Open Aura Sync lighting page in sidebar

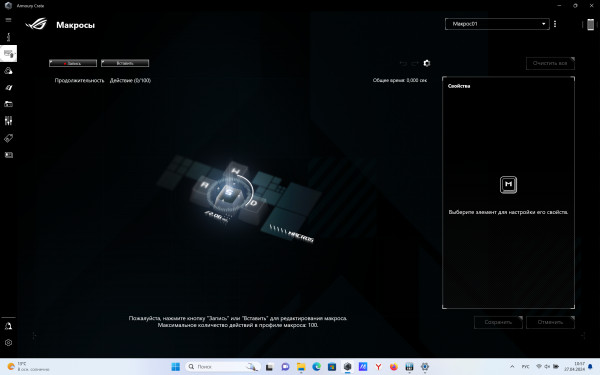(8, 71)
